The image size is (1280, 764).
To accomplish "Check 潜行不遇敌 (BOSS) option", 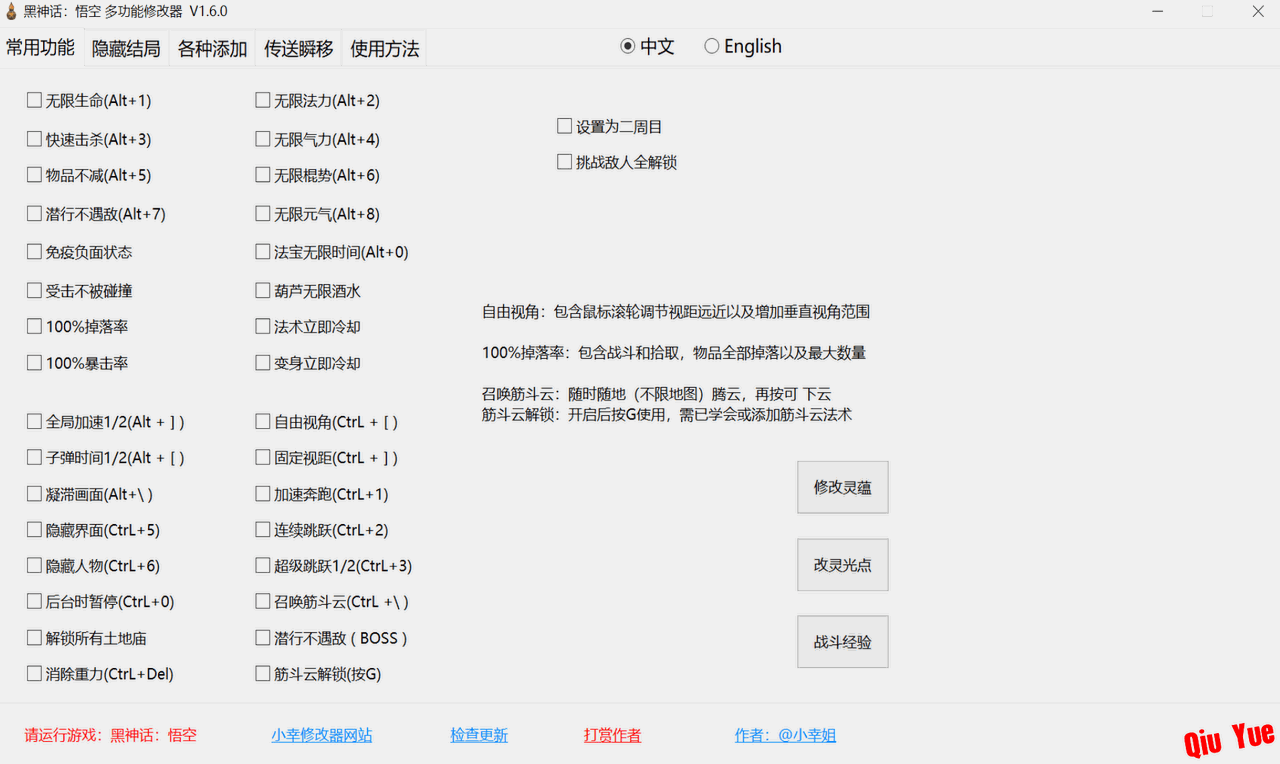I will 263,638.
